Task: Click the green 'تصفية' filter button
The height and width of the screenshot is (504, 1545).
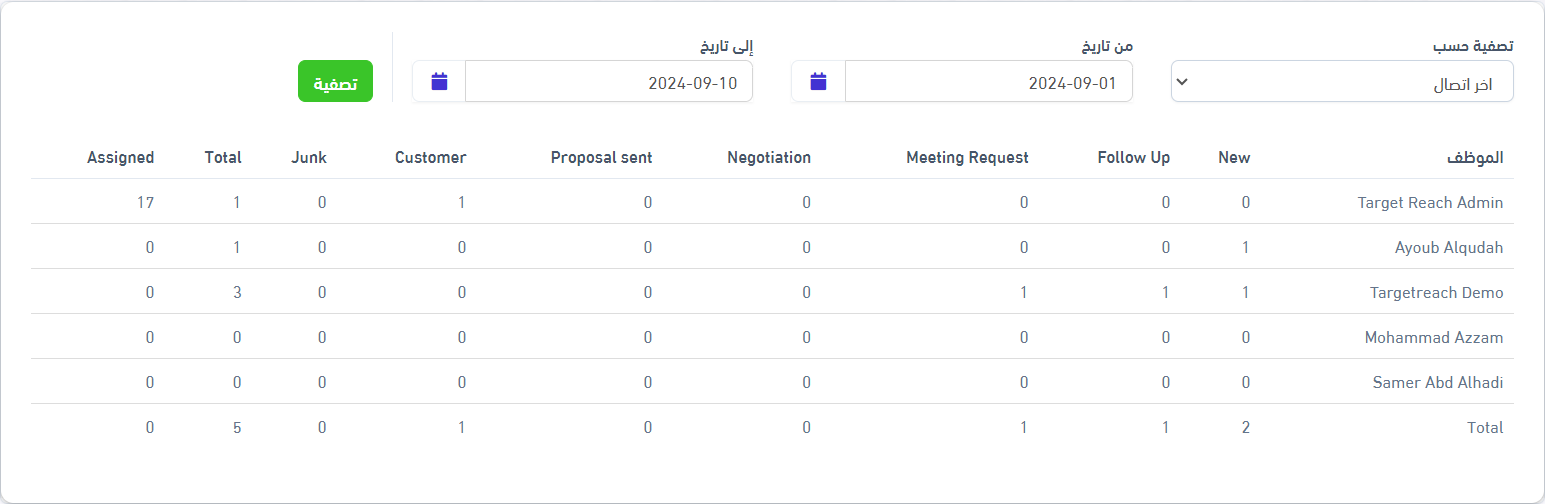Action: (x=335, y=82)
